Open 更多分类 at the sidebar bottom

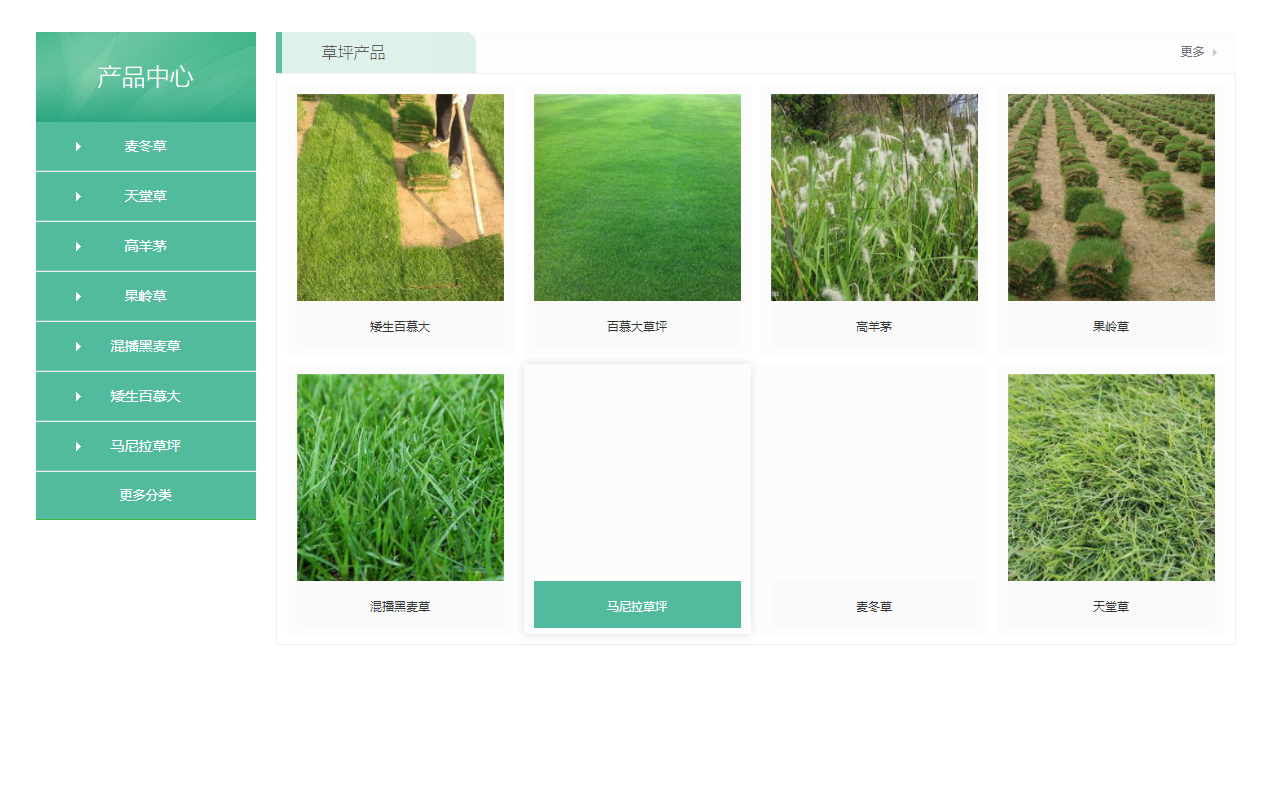(x=146, y=496)
